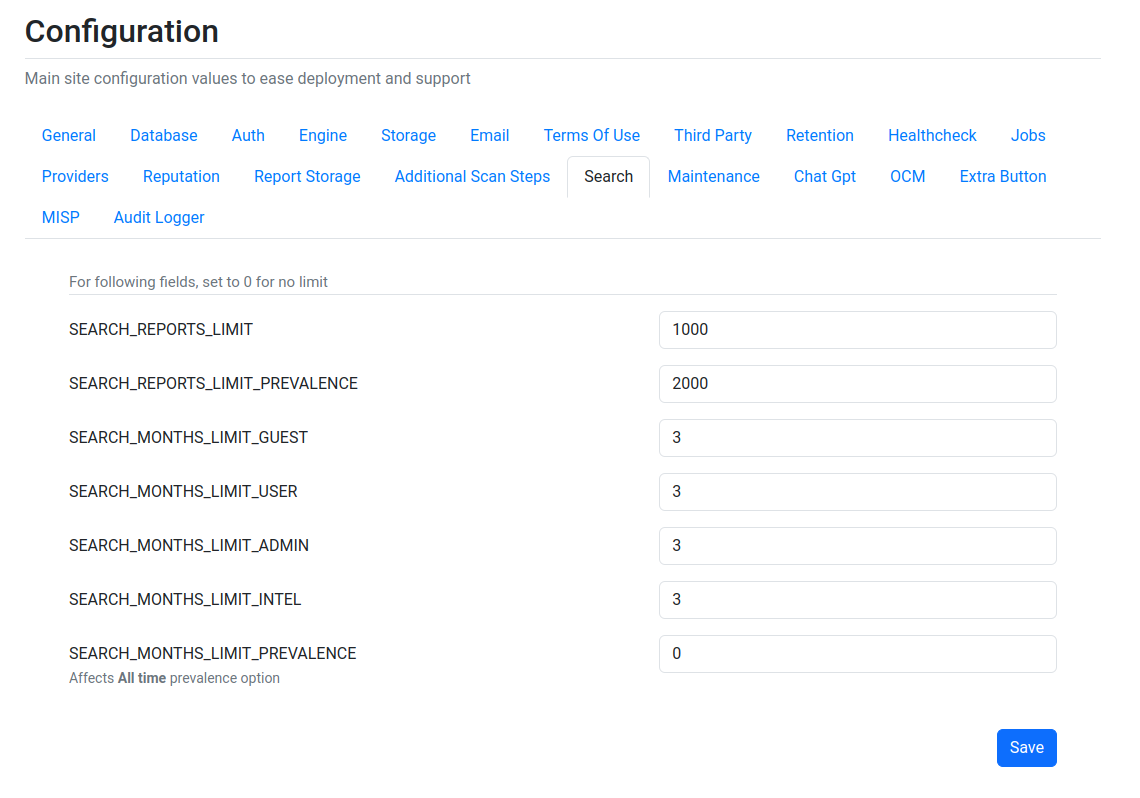Focus the SEARCH_MONTHS_LIMIT_INTEL input
Image resolution: width=1140 pixels, height=798 pixels.
tap(857, 600)
